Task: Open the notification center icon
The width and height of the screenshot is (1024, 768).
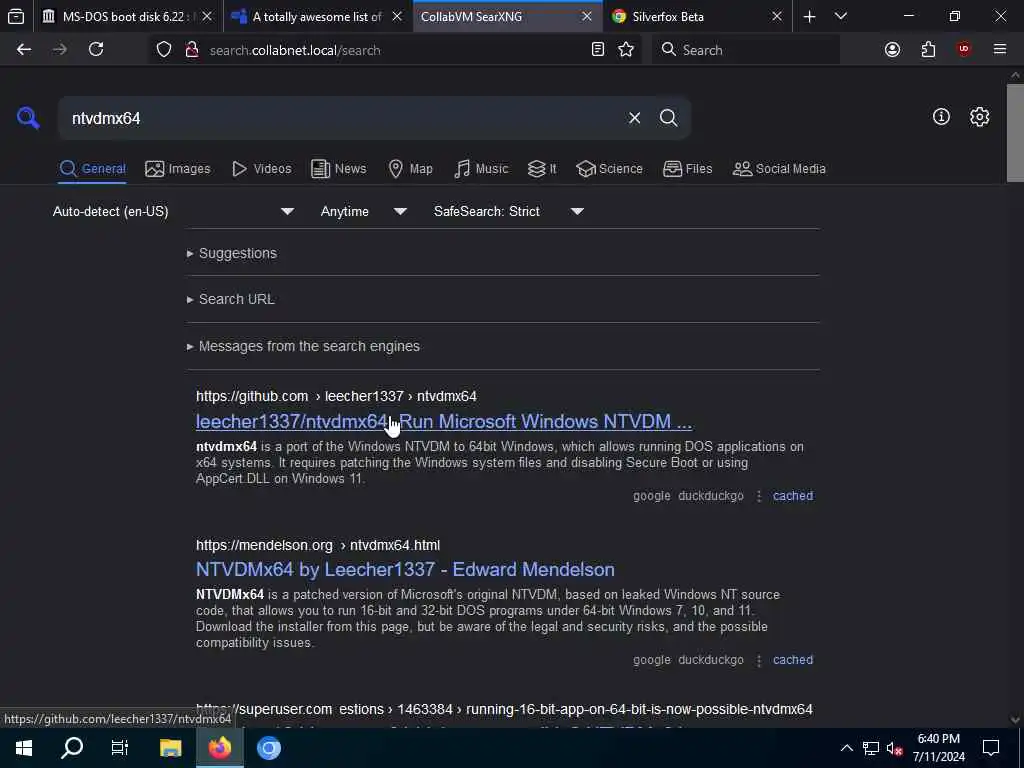Action: point(991,748)
